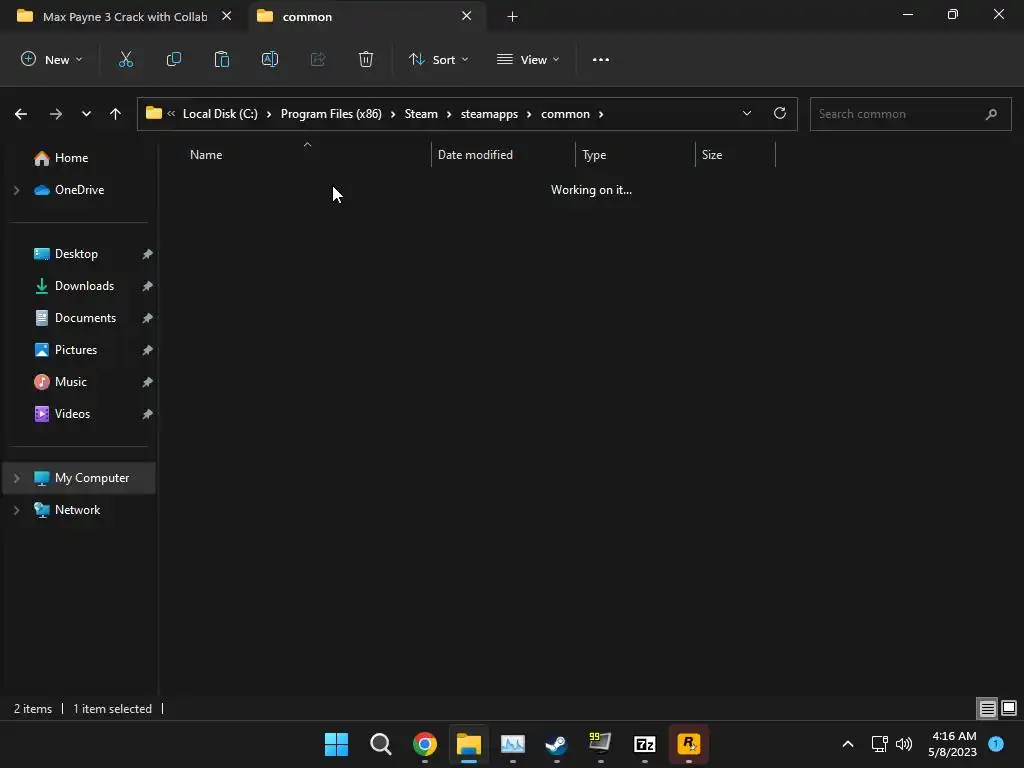Open the Sort options dropdown
This screenshot has height=768, width=1024.
439,59
